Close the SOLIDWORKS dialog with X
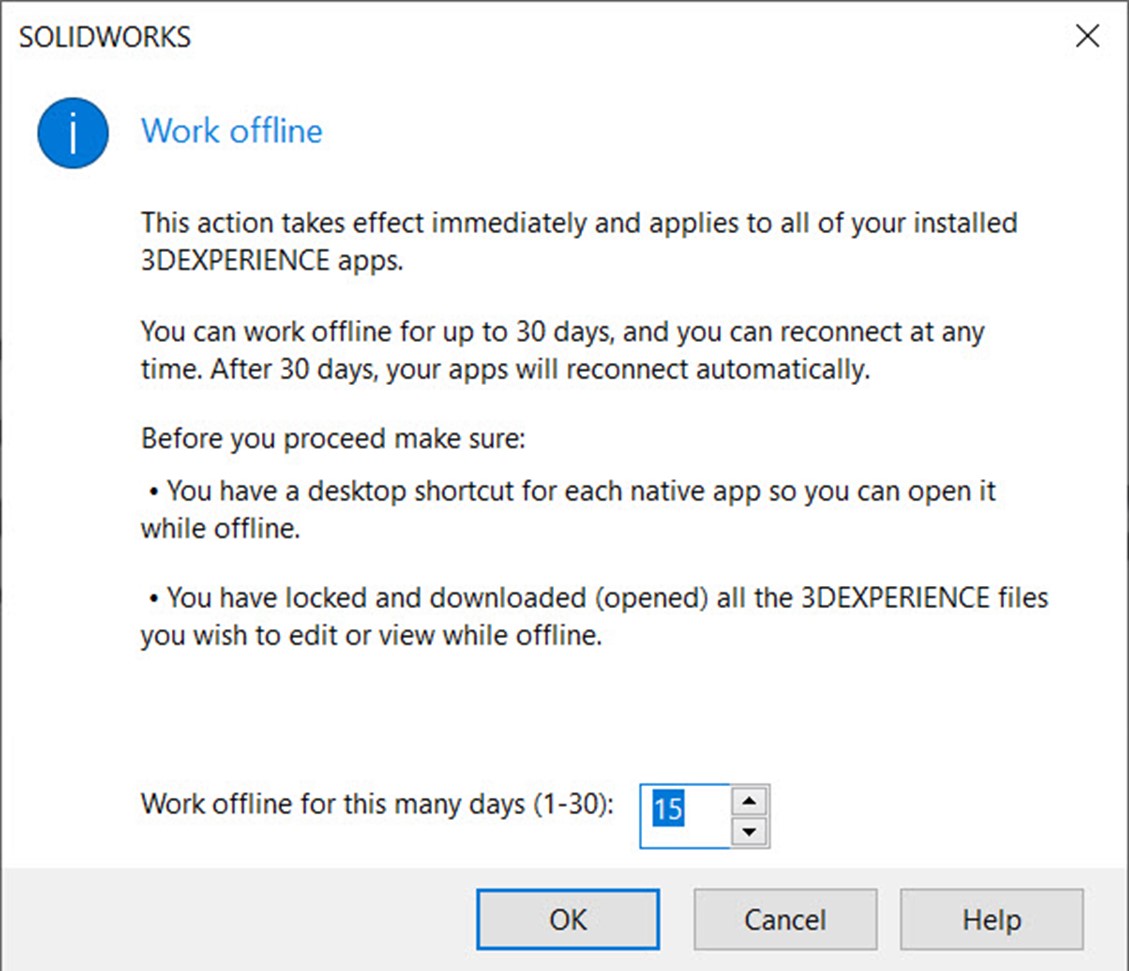 (x=1087, y=35)
